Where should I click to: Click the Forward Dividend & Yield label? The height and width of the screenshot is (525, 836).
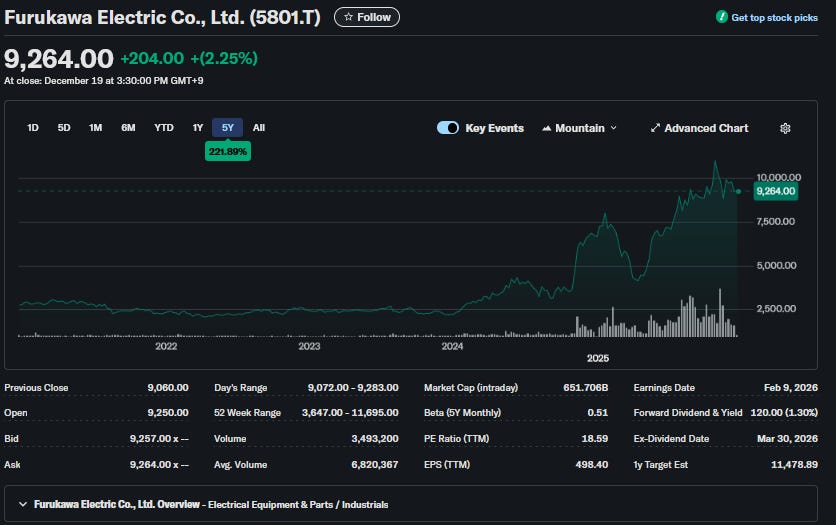[688, 413]
